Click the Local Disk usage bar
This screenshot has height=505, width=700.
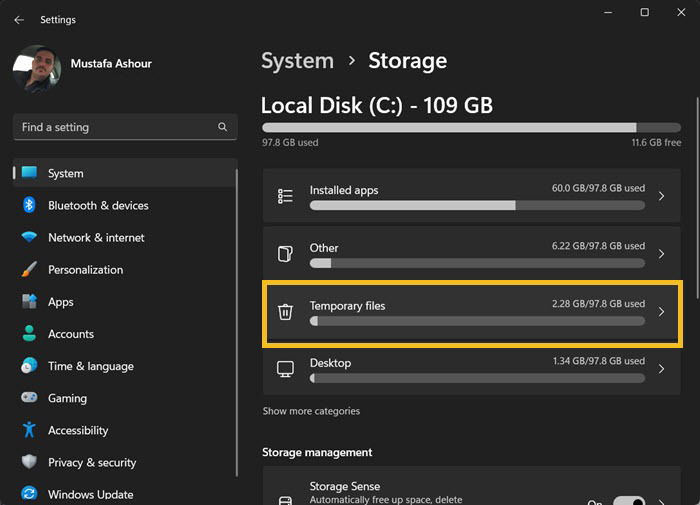coord(471,128)
